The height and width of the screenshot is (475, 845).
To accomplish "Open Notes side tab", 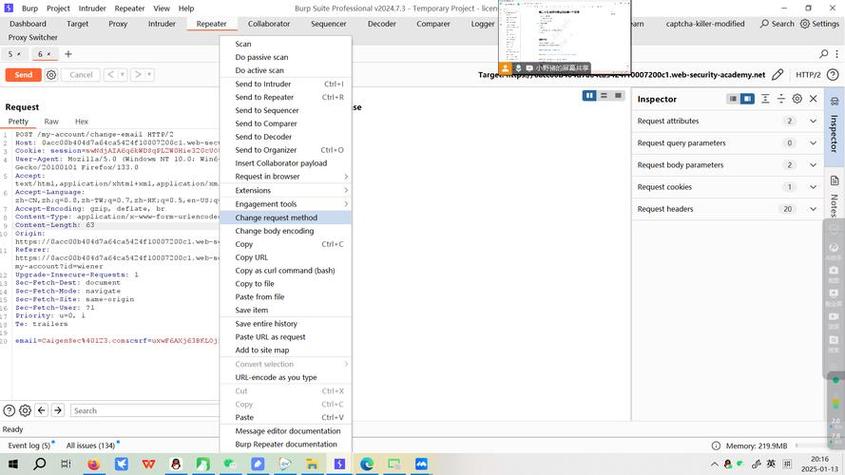I will tap(834, 195).
